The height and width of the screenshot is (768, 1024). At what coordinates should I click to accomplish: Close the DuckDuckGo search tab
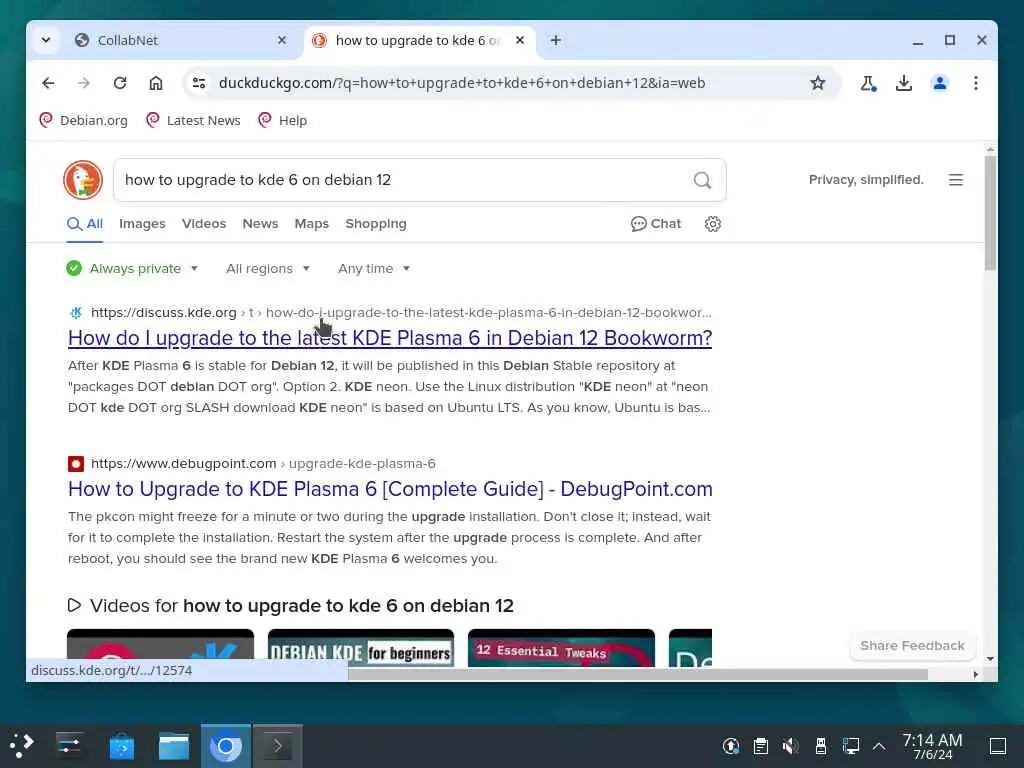520,40
